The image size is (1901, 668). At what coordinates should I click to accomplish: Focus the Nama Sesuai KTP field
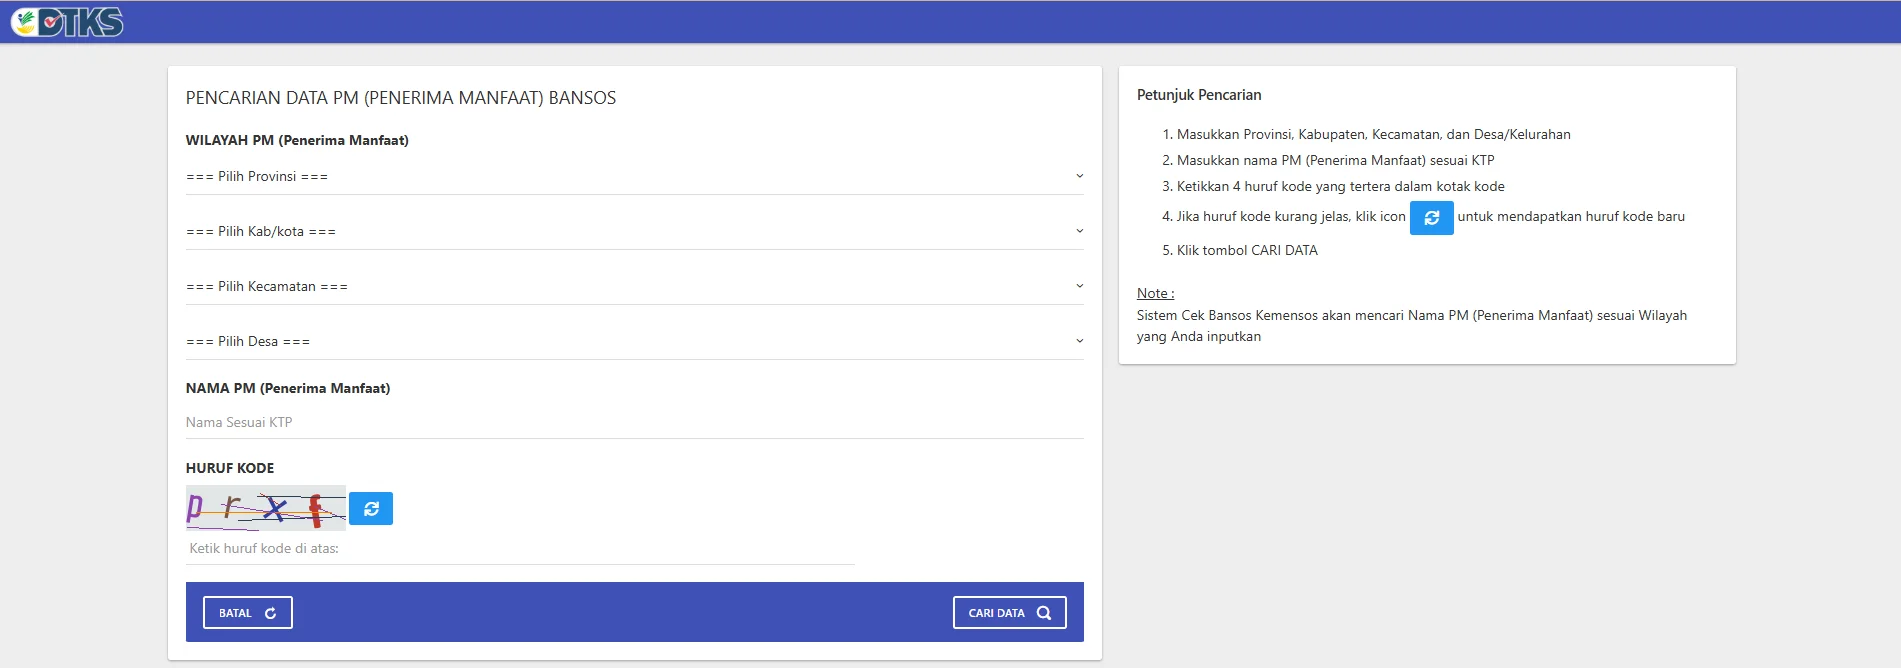coord(634,423)
